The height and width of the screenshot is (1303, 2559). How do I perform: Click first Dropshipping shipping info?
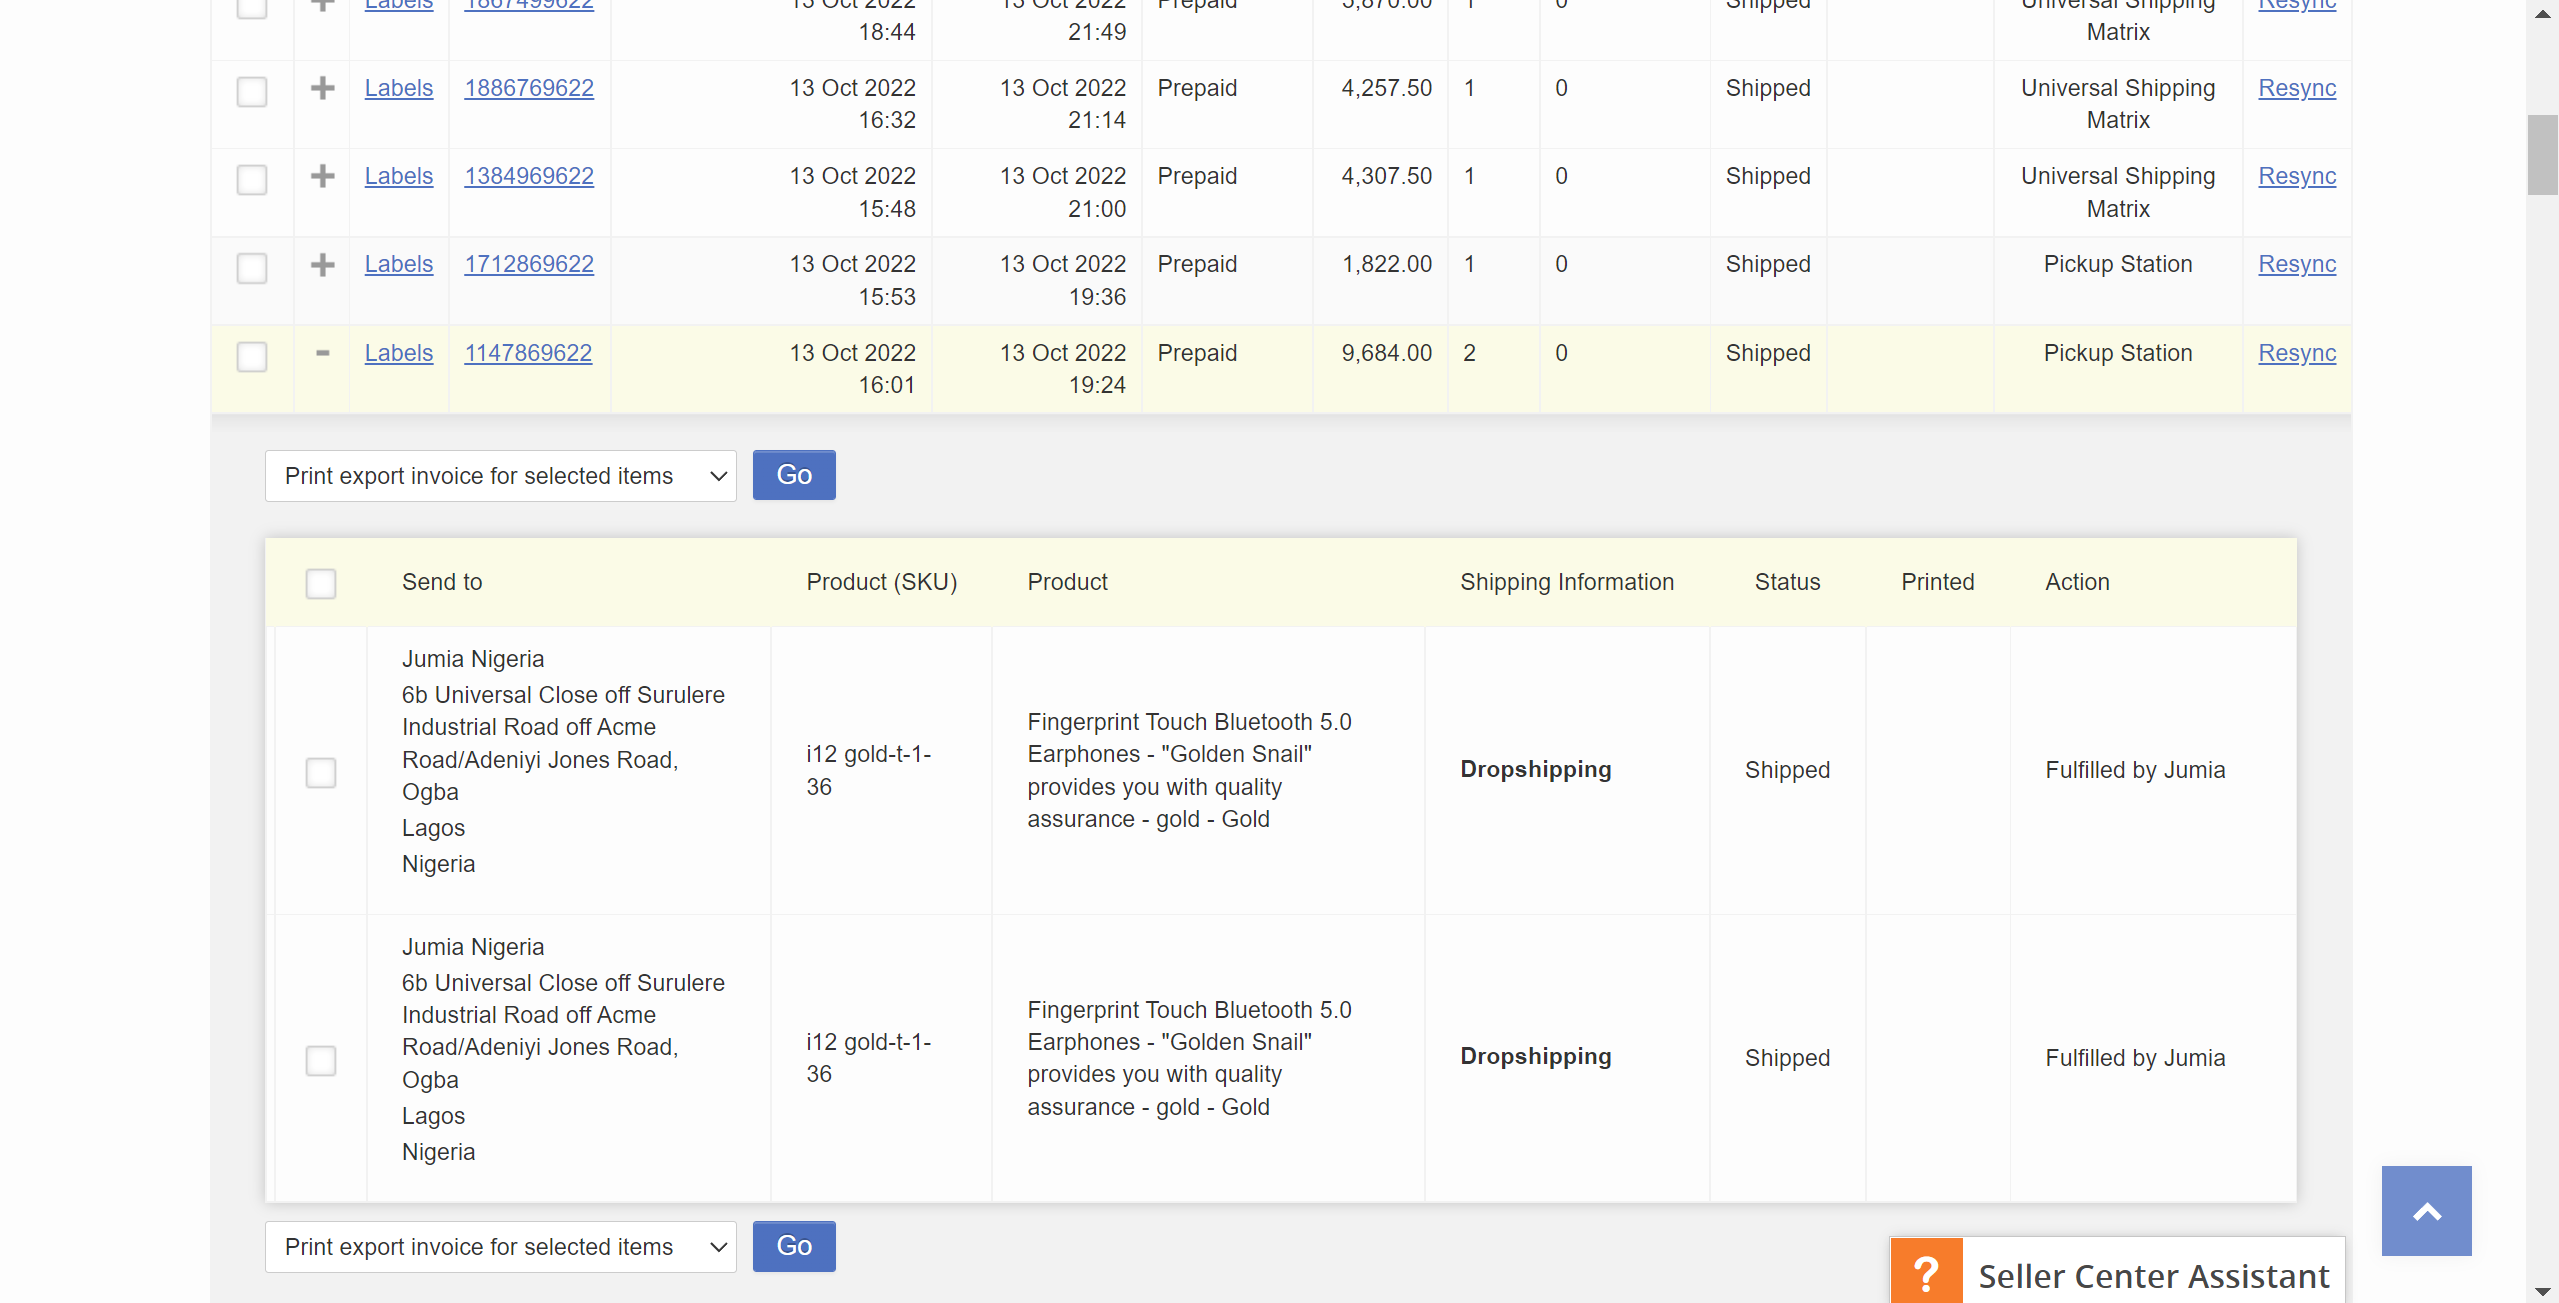tap(1536, 769)
